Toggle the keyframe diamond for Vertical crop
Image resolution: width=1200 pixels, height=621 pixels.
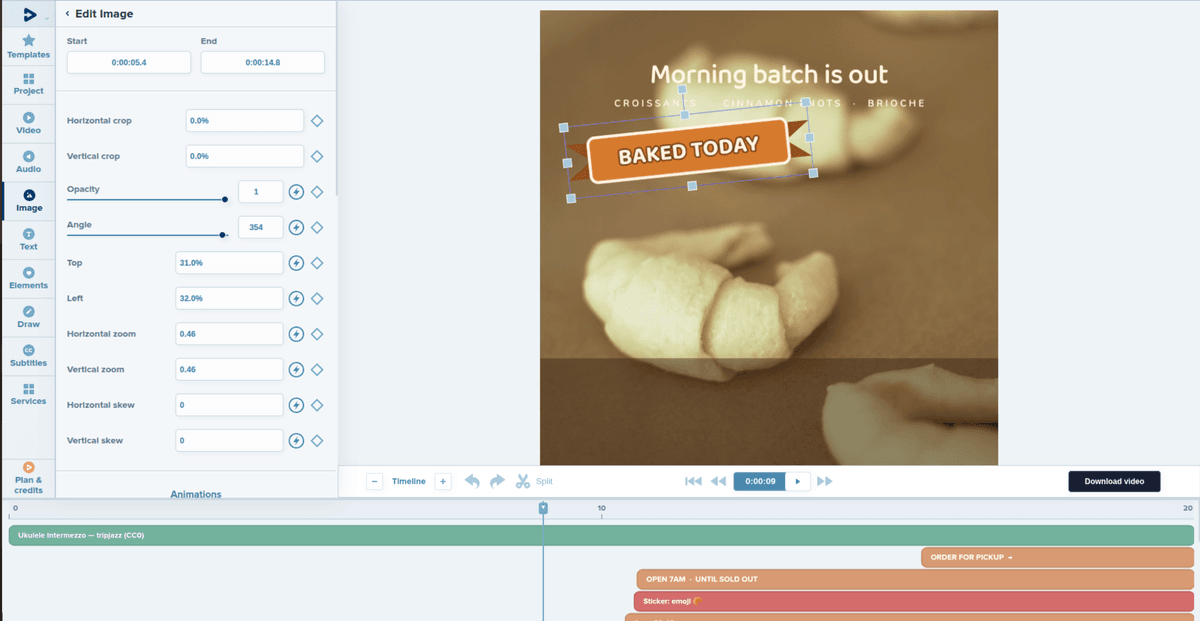pos(317,156)
